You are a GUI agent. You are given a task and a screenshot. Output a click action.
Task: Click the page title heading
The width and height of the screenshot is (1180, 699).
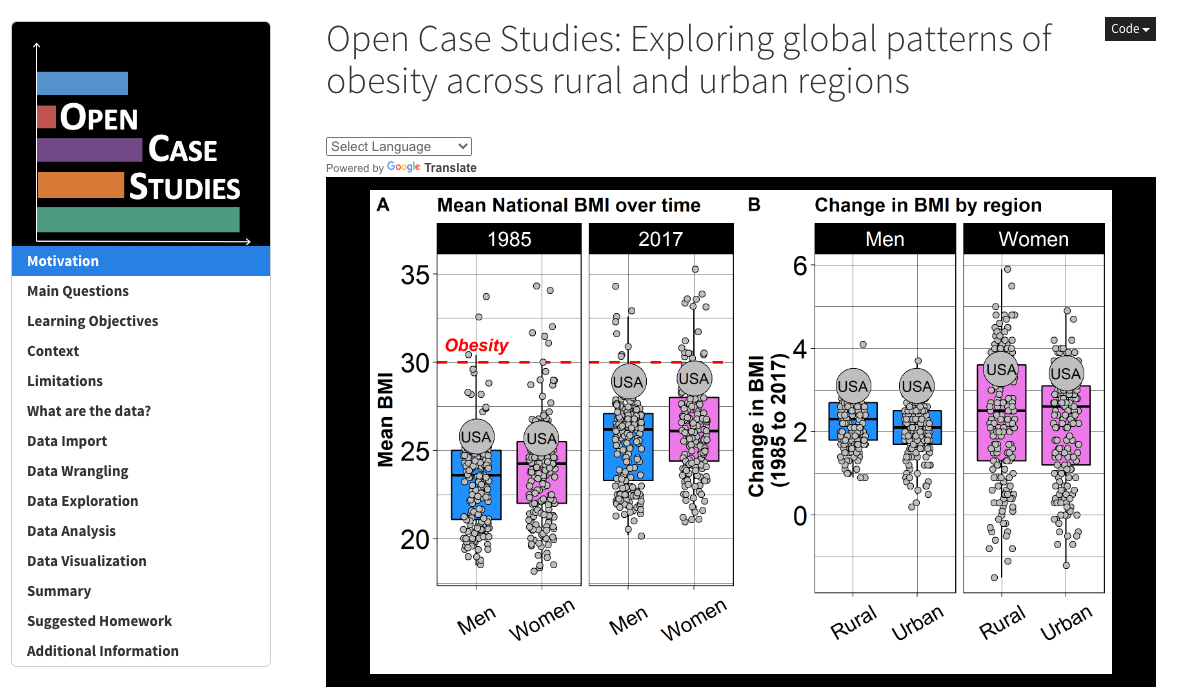click(x=689, y=60)
